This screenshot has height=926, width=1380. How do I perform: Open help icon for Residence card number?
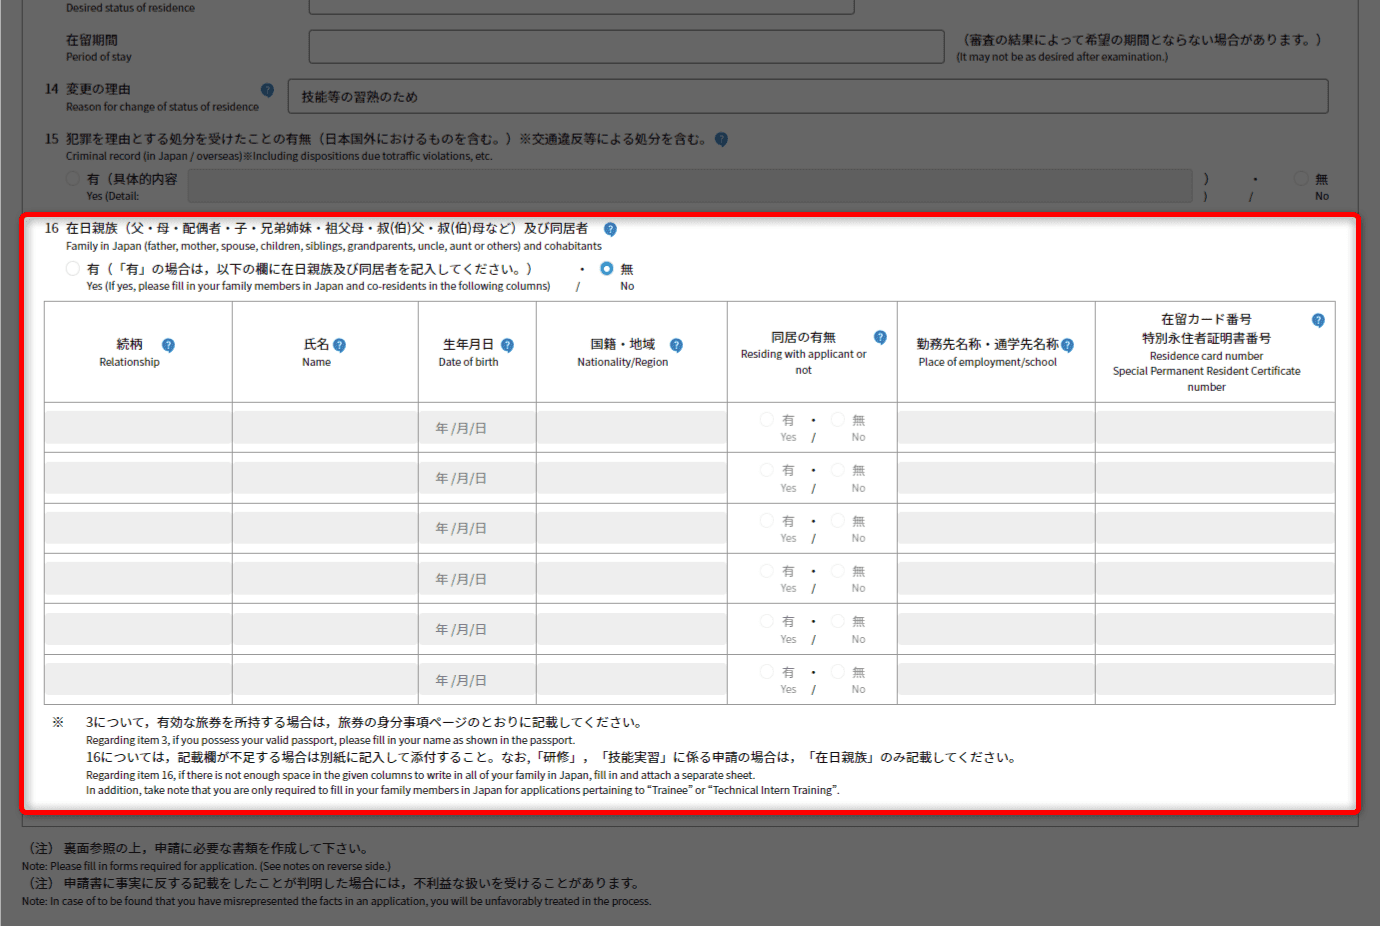(x=1318, y=320)
